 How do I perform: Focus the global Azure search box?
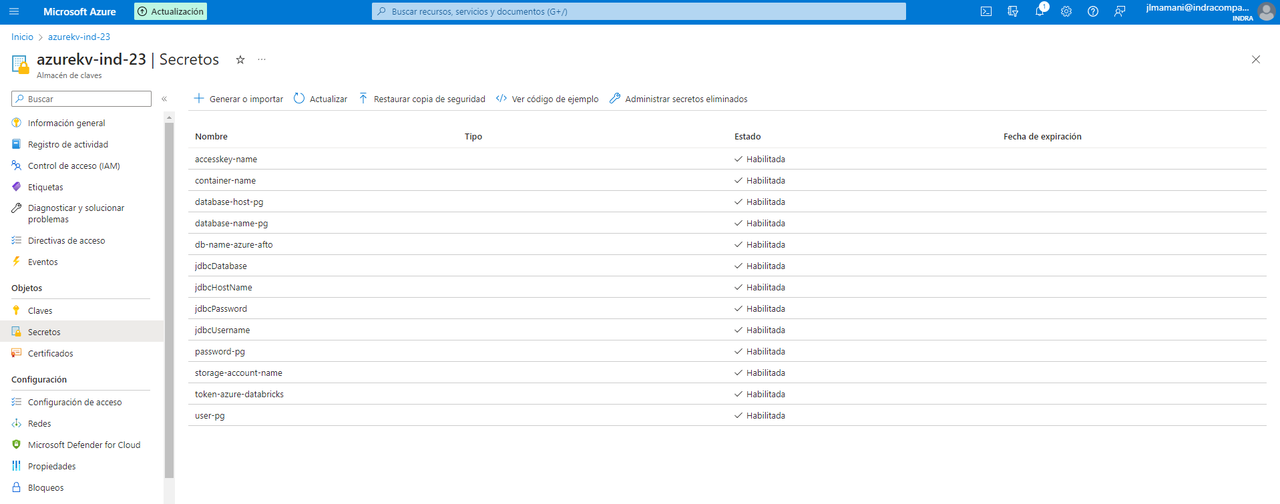[638, 11]
